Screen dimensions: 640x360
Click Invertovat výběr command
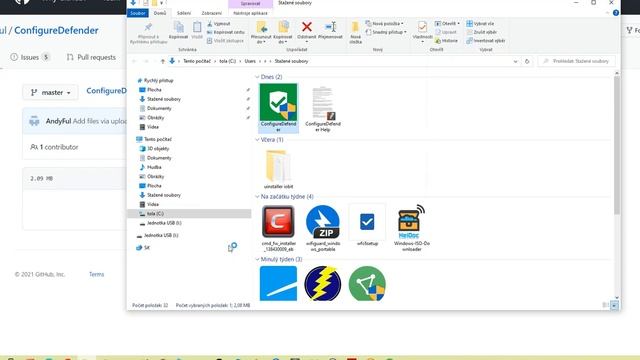486,40
